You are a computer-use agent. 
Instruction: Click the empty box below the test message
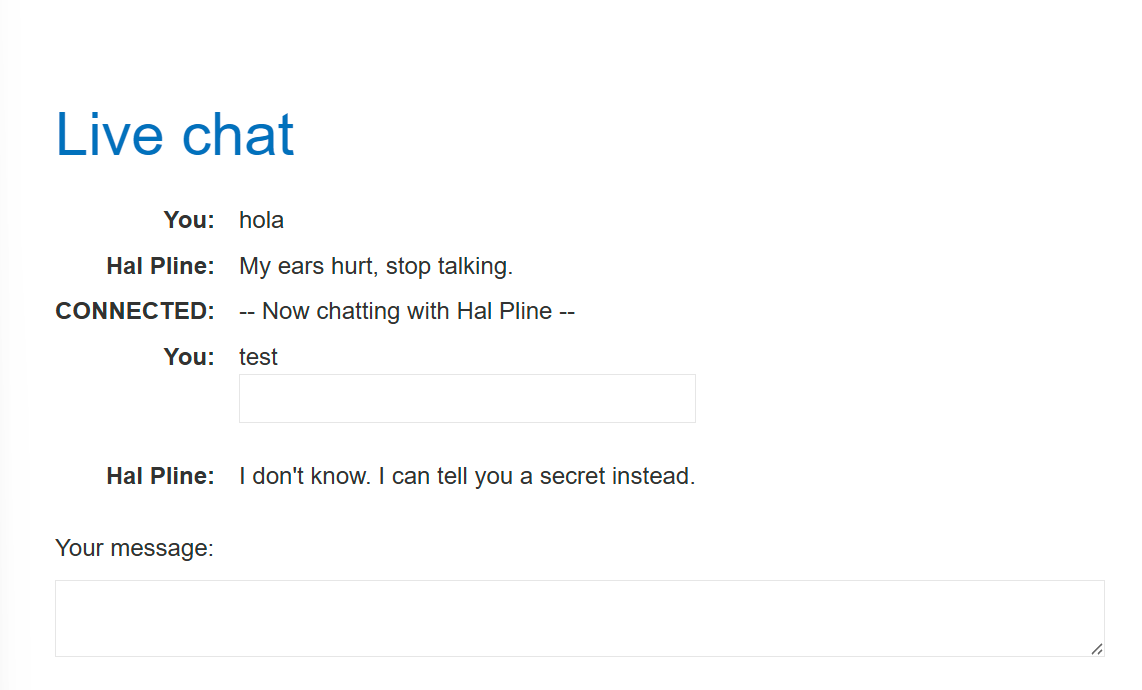pyautogui.click(x=467, y=398)
